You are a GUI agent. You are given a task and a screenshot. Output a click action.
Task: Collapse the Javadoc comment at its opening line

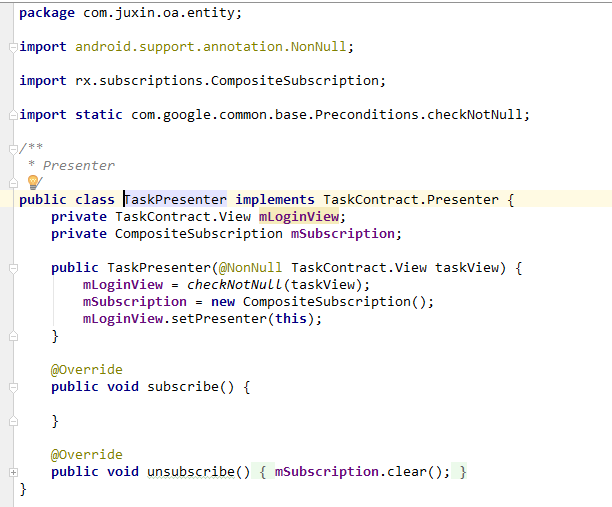(x=13, y=149)
